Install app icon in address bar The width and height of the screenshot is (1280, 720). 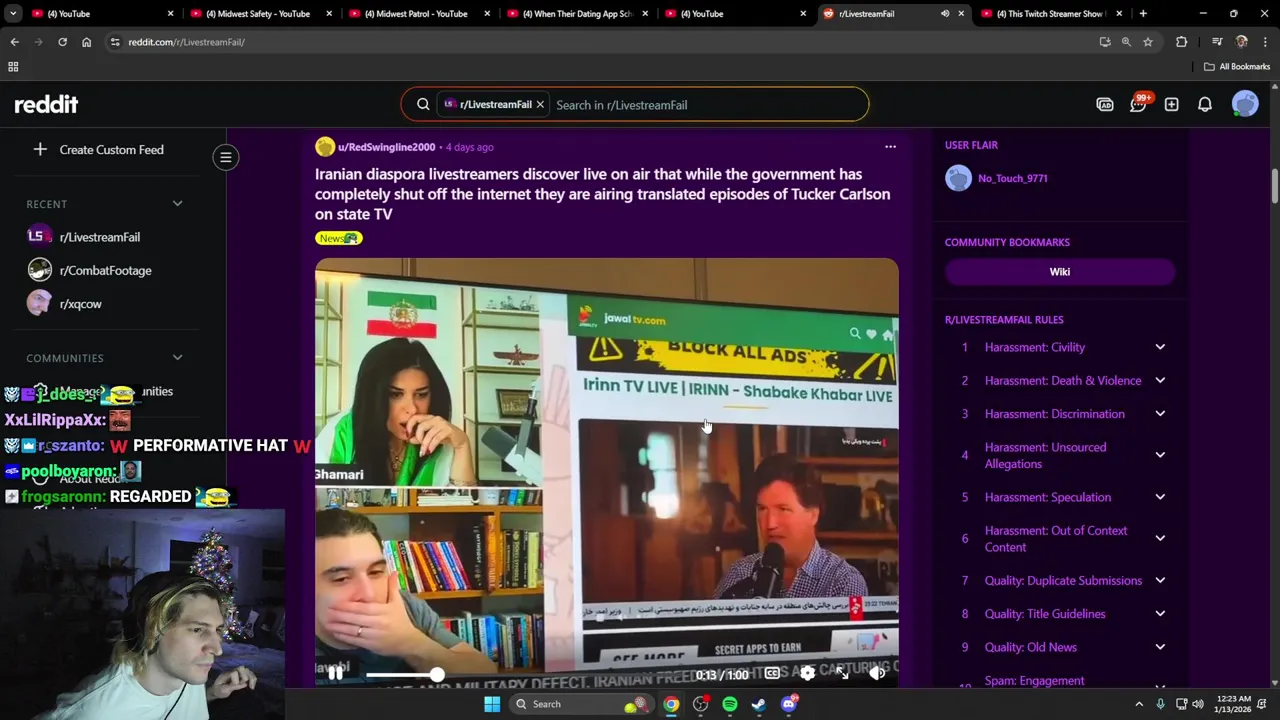click(1104, 42)
